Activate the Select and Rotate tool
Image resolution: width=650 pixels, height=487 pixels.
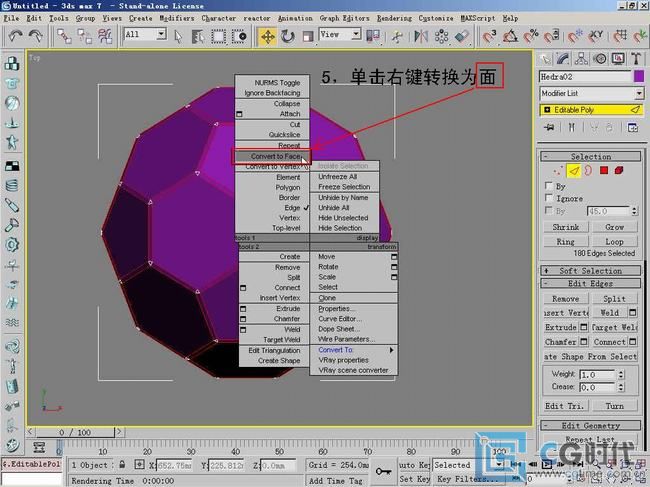[287, 36]
